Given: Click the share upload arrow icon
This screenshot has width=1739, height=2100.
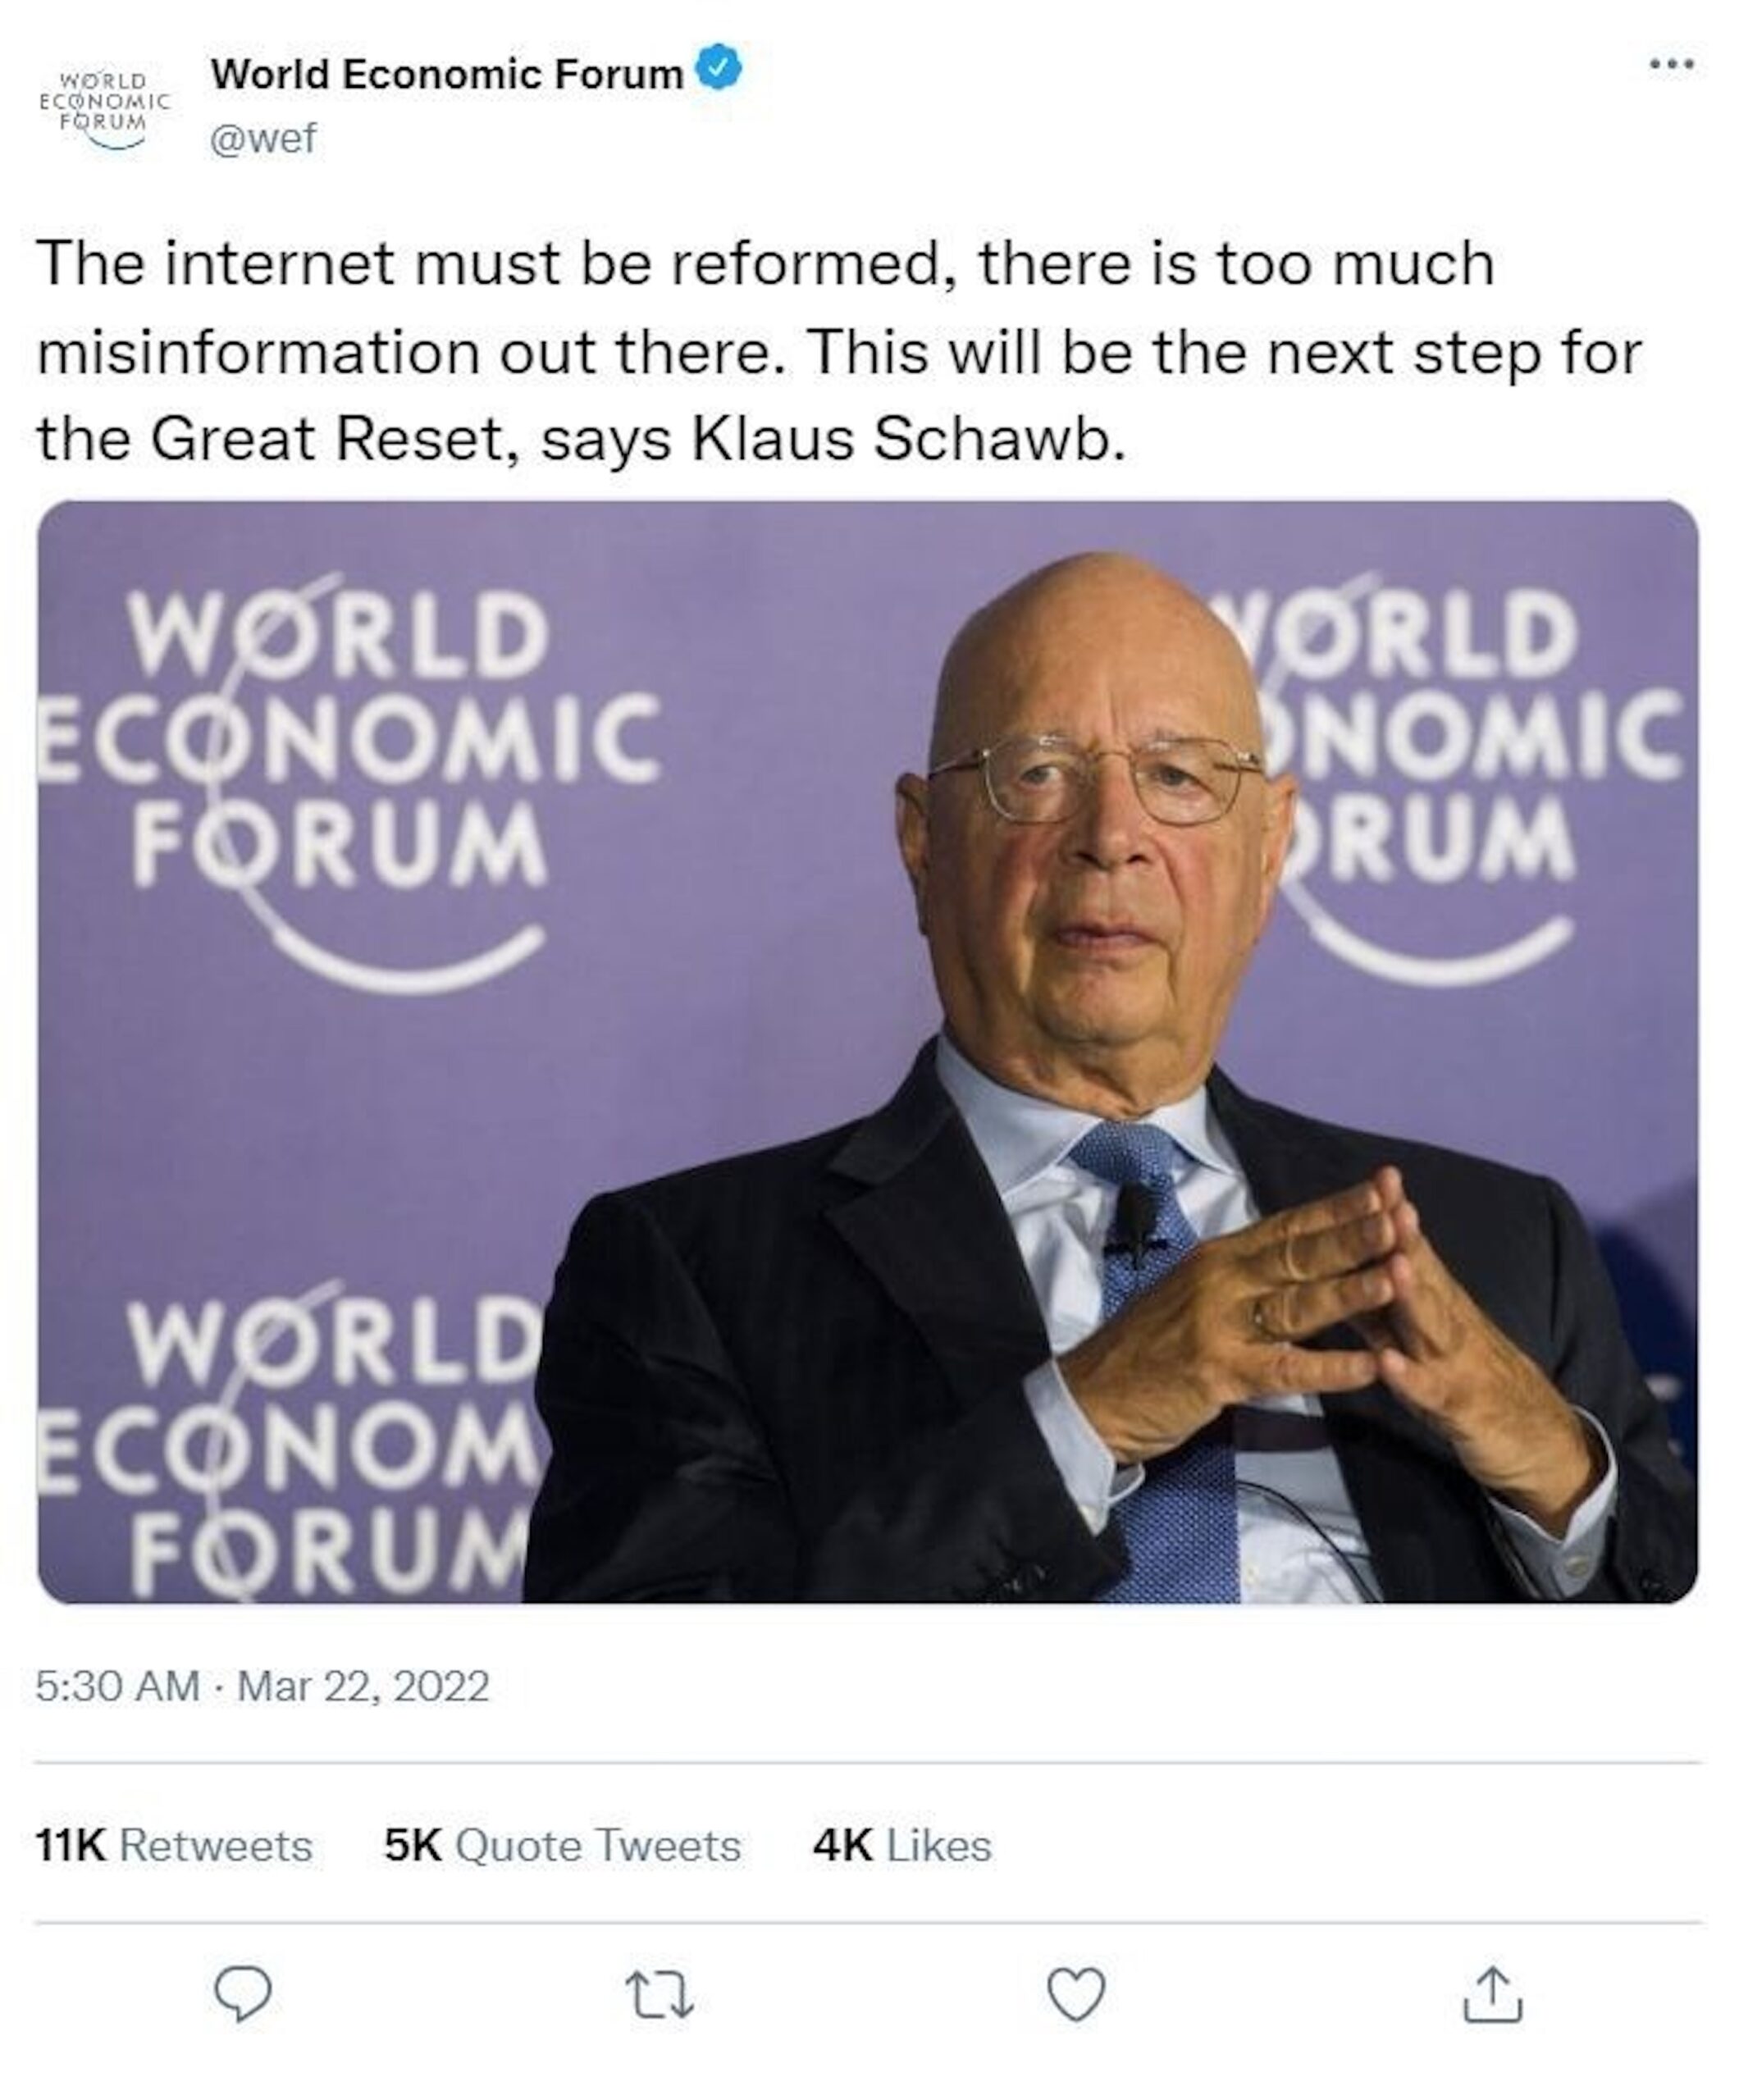Looking at the screenshot, I should coord(1492,1995).
